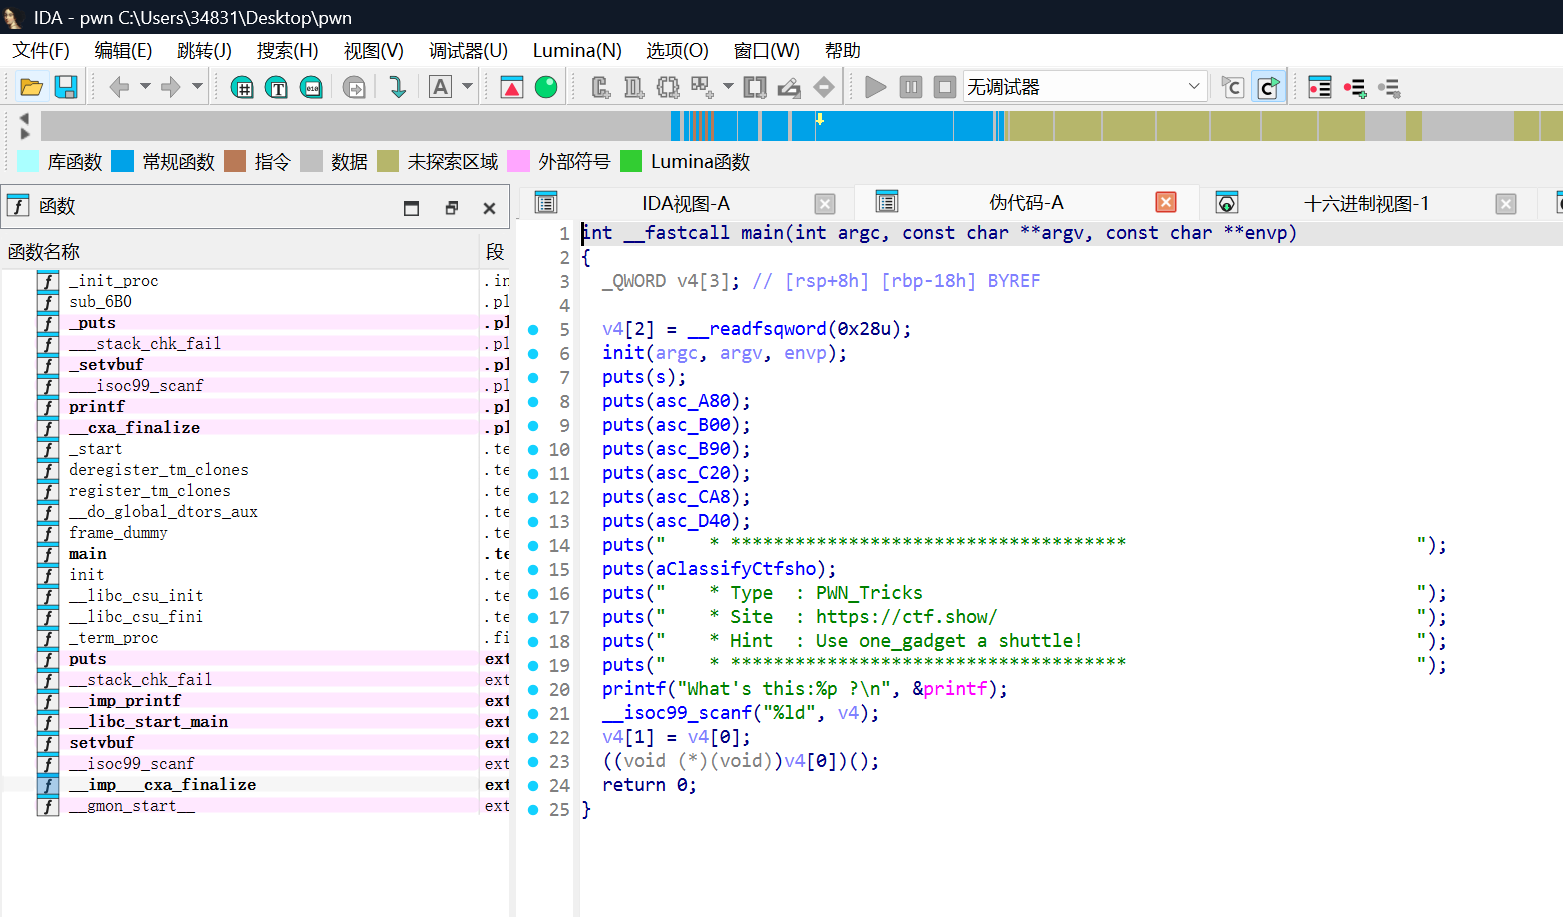Click the text view 'A' toolbar icon
1563x917 pixels.
pyautogui.click(x=440, y=87)
